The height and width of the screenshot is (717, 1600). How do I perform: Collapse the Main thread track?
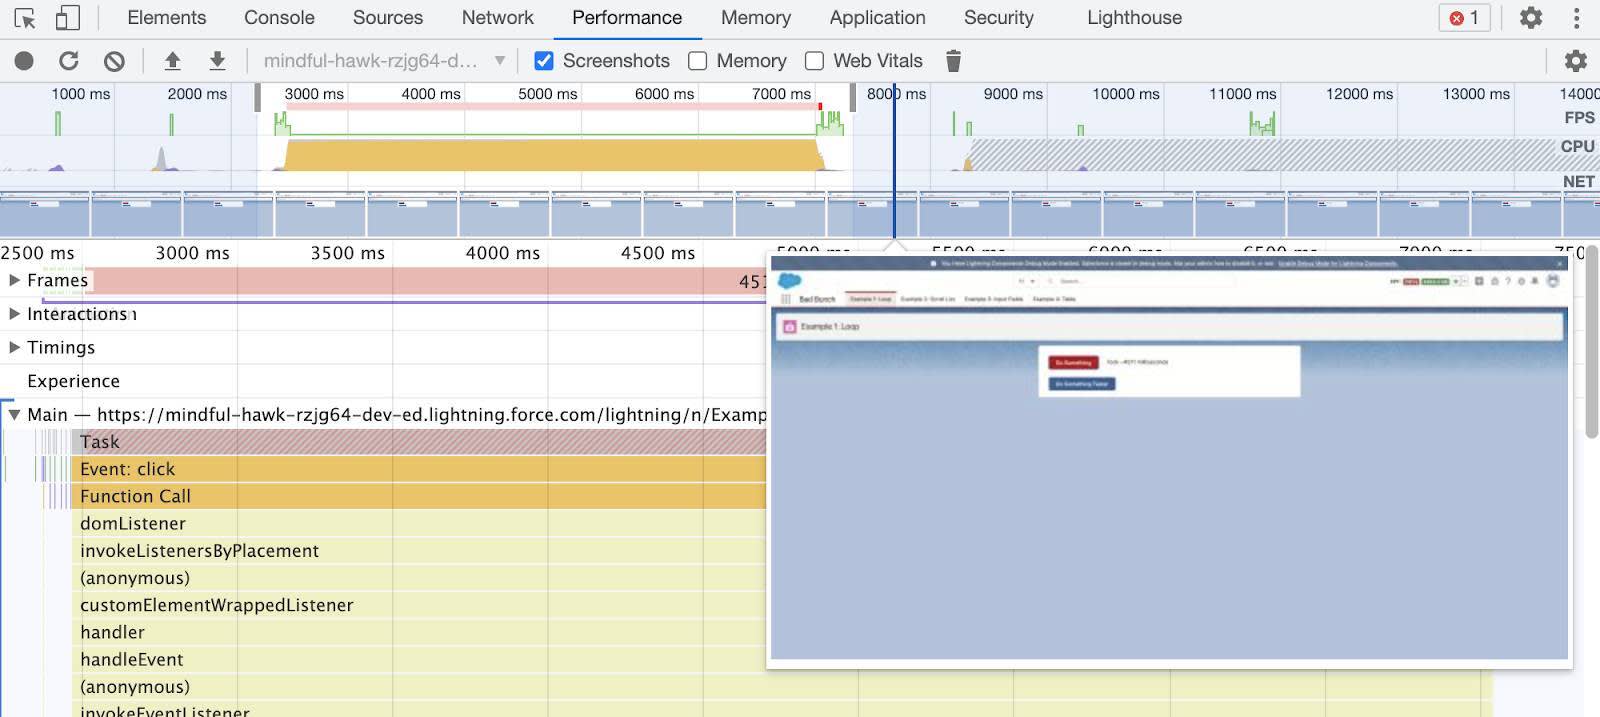(15, 414)
